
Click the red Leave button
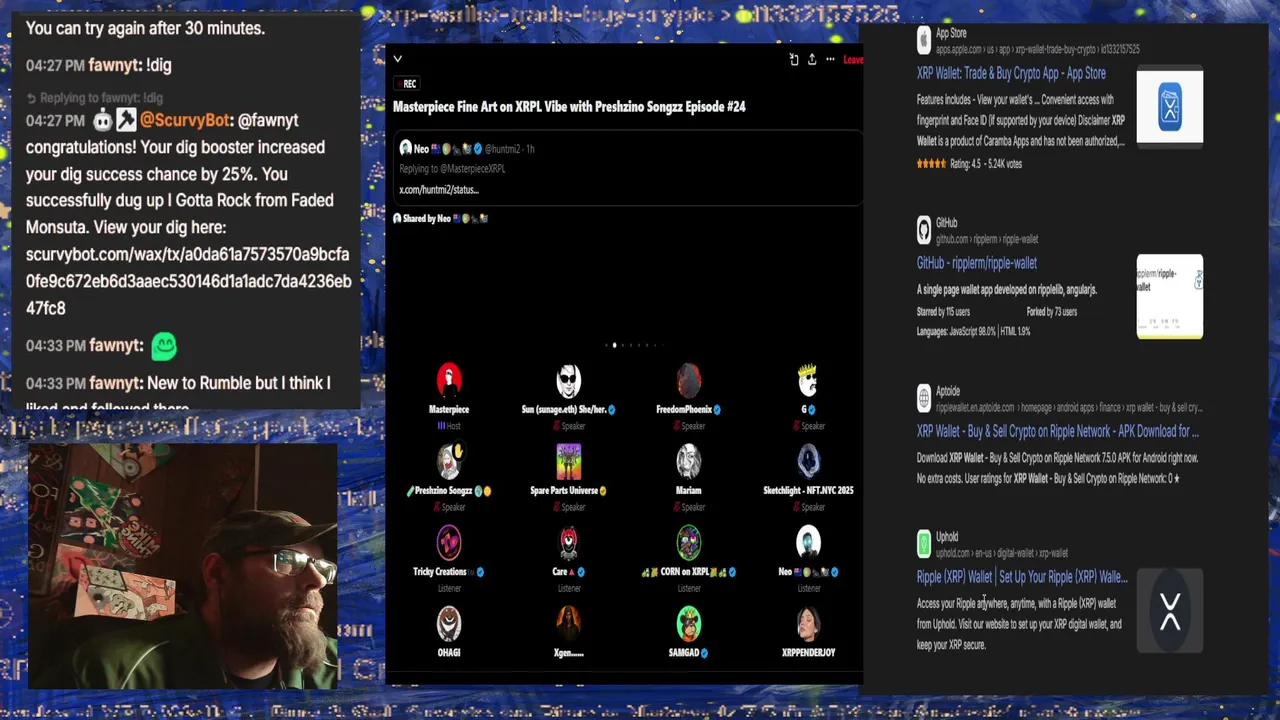(853, 59)
